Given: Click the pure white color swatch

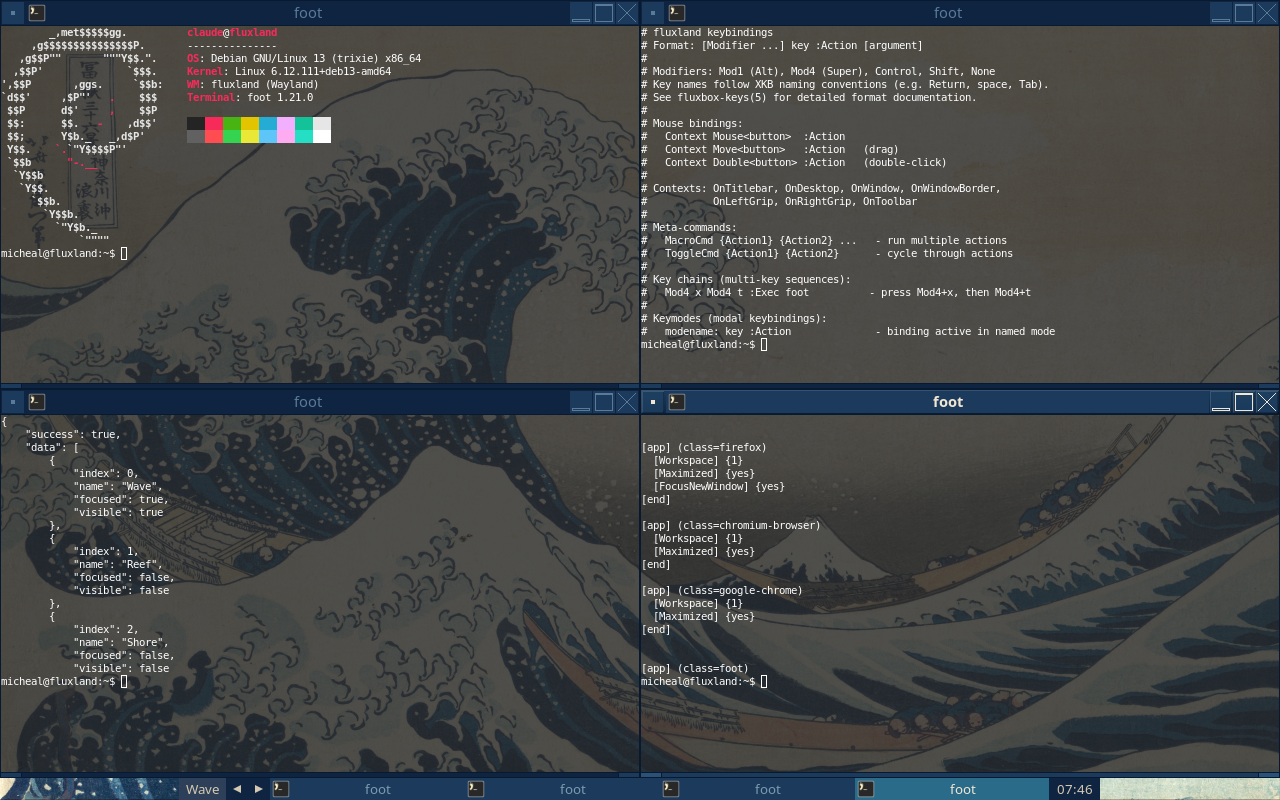Looking at the screenshot, I should (x=322, y=136).
